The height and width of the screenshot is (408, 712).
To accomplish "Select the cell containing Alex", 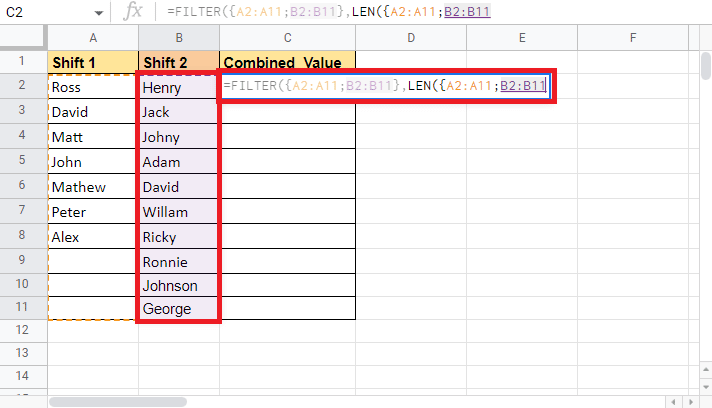I will click(93, 236).
